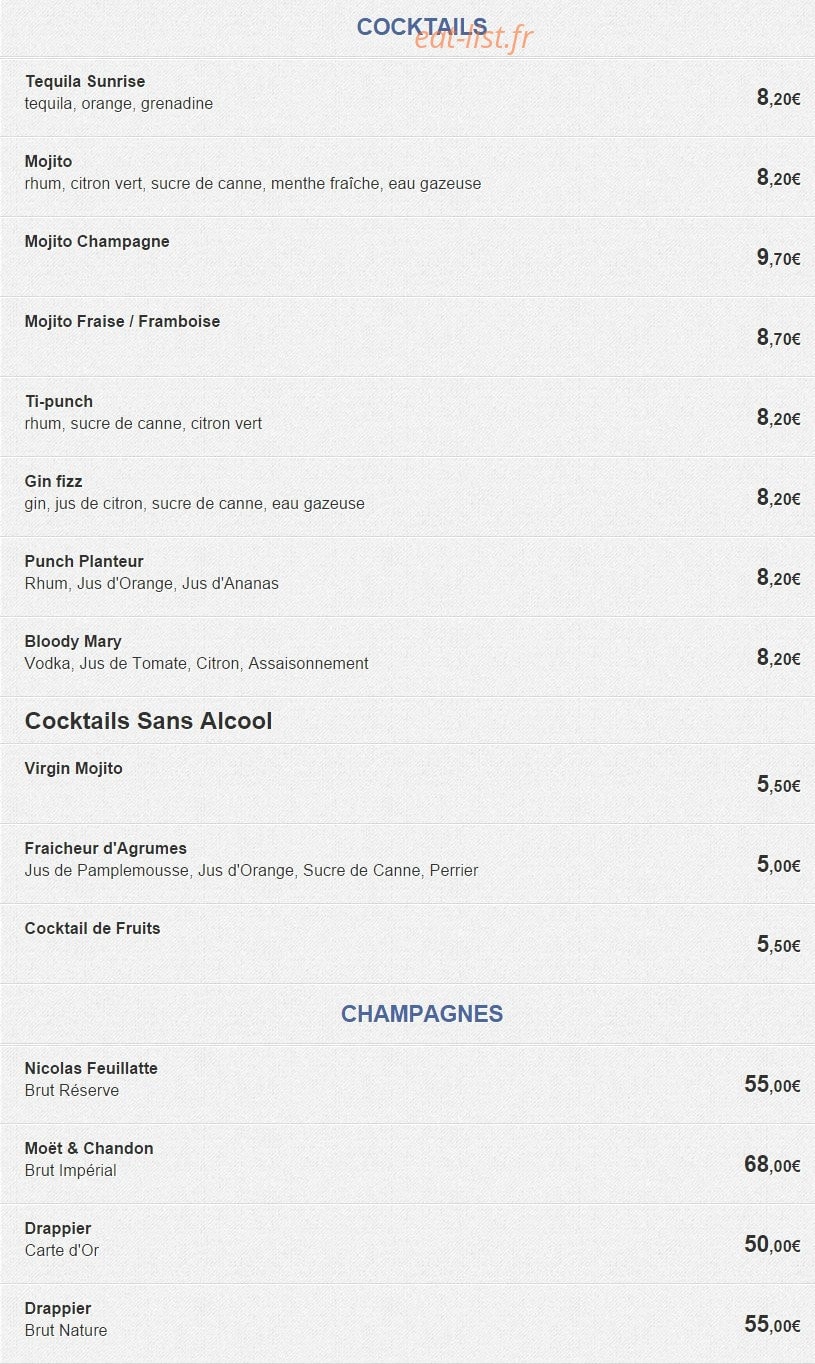Open the Mojito cocktail entry
815x1364 pixels.
click(x=407, y=177)
